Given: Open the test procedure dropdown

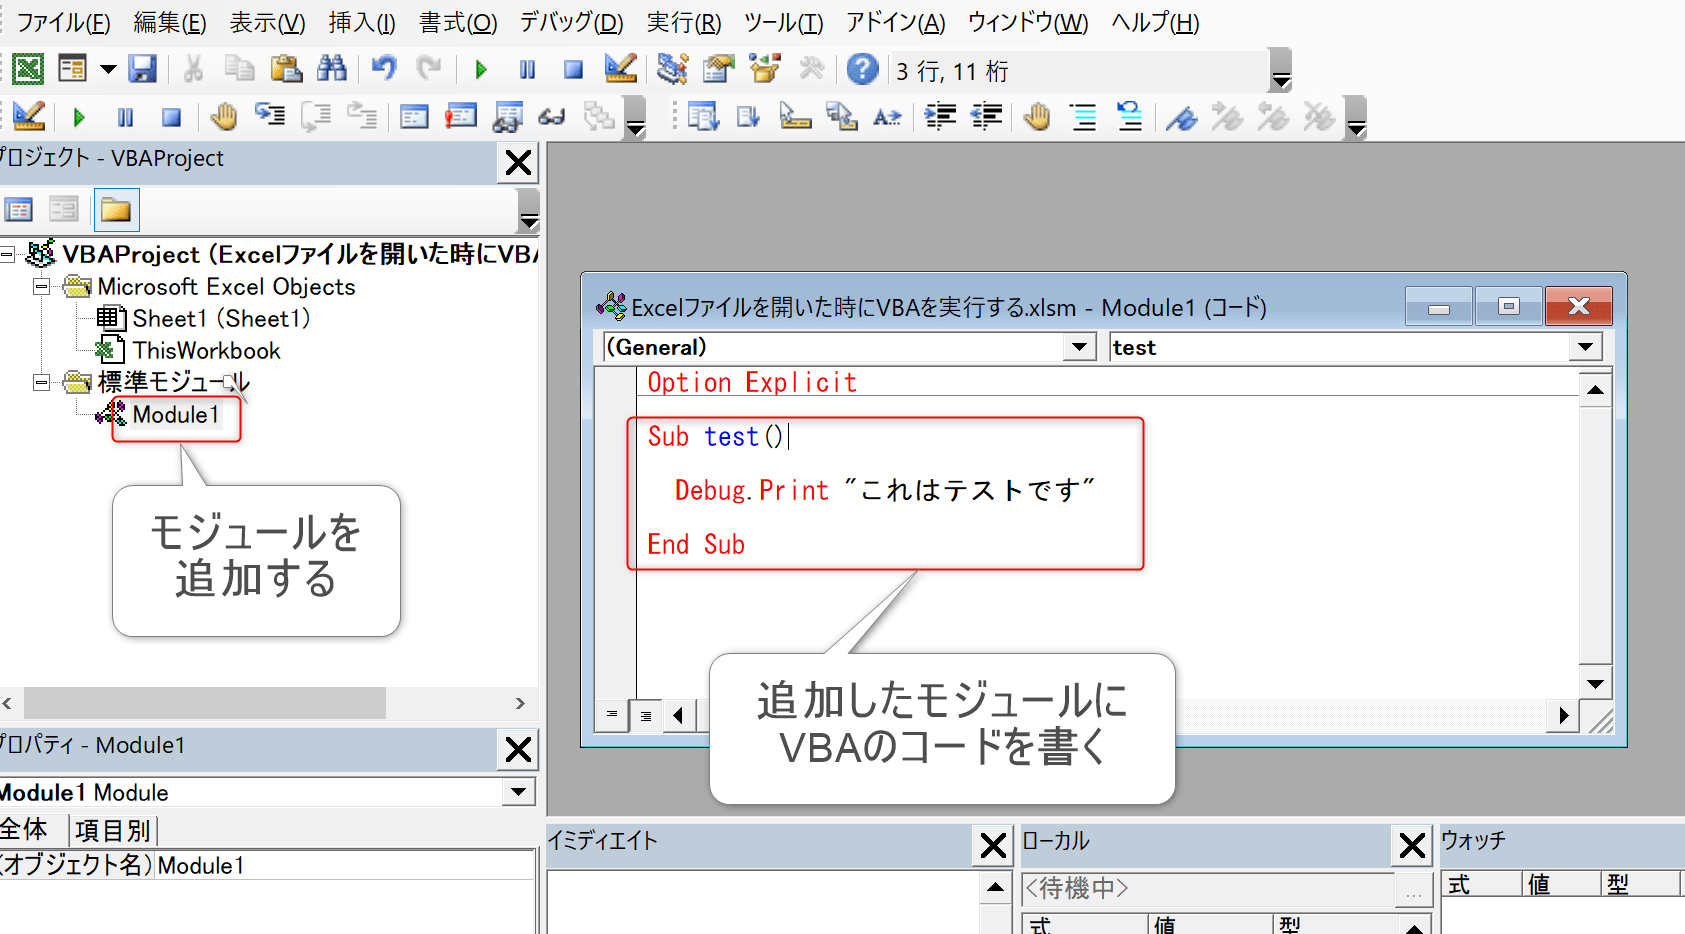Looking at the screenshot, I should [1584, 347].
